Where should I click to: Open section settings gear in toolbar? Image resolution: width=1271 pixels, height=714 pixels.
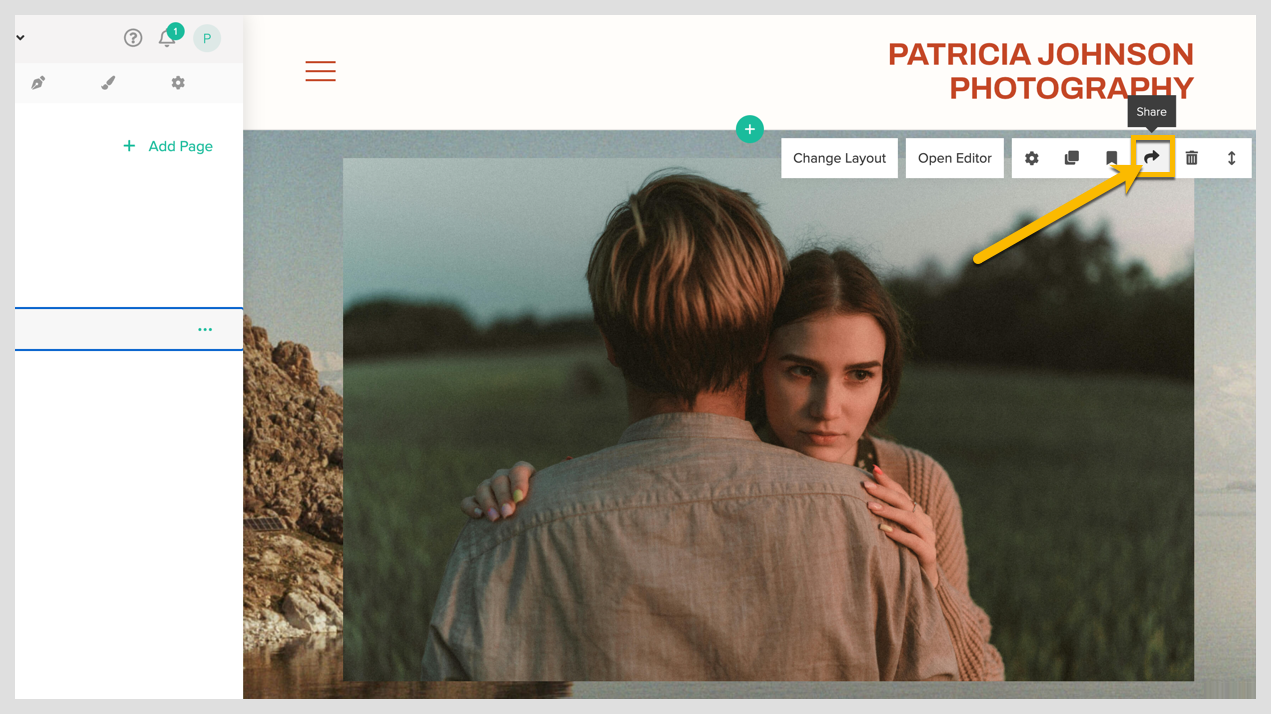pyautogui.click(x=1032, y=158)
